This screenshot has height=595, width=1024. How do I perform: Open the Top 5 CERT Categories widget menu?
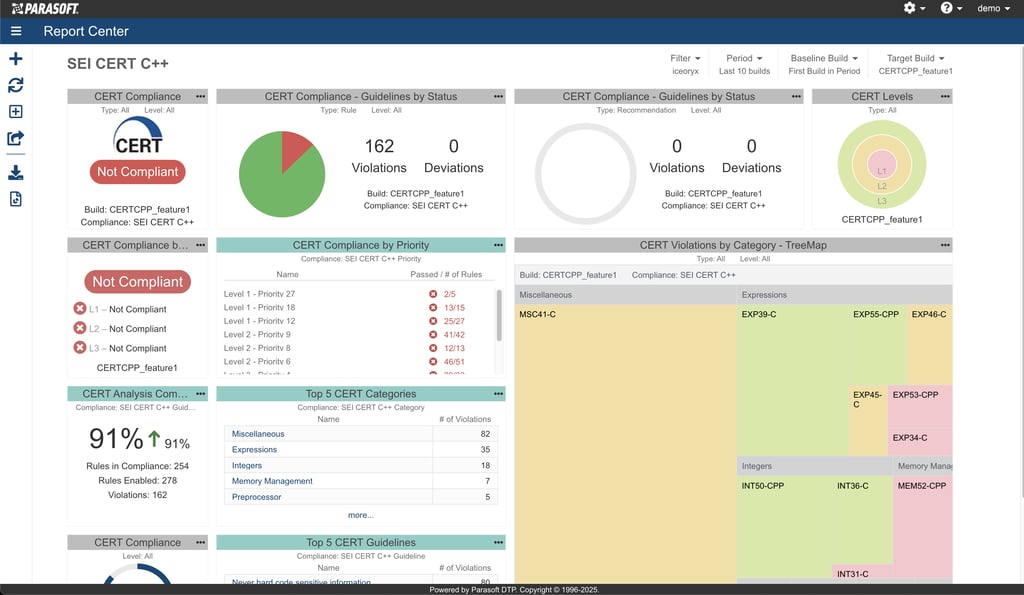coord(498,394)
